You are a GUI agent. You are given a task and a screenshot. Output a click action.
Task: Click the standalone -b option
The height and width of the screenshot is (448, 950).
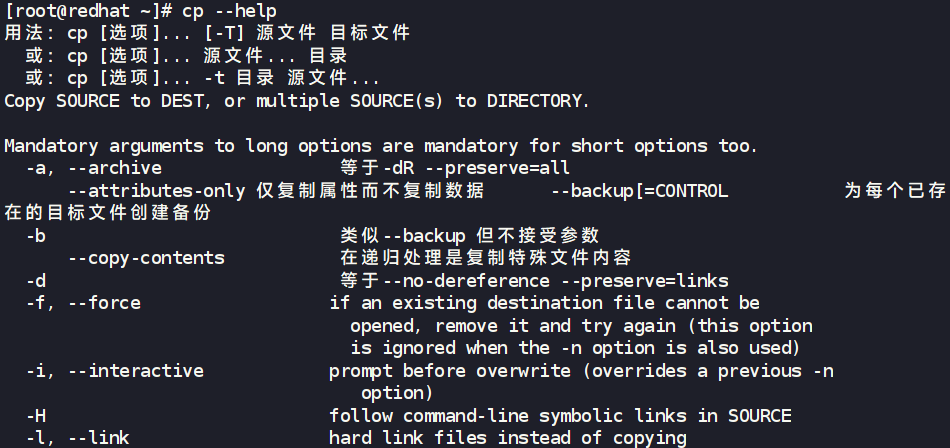(36, 236)
